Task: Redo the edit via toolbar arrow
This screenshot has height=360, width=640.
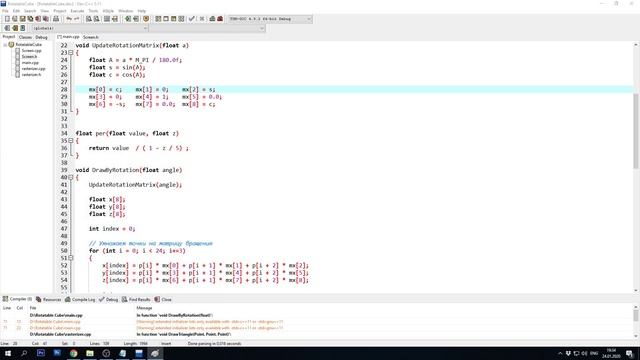Action: 76,19
